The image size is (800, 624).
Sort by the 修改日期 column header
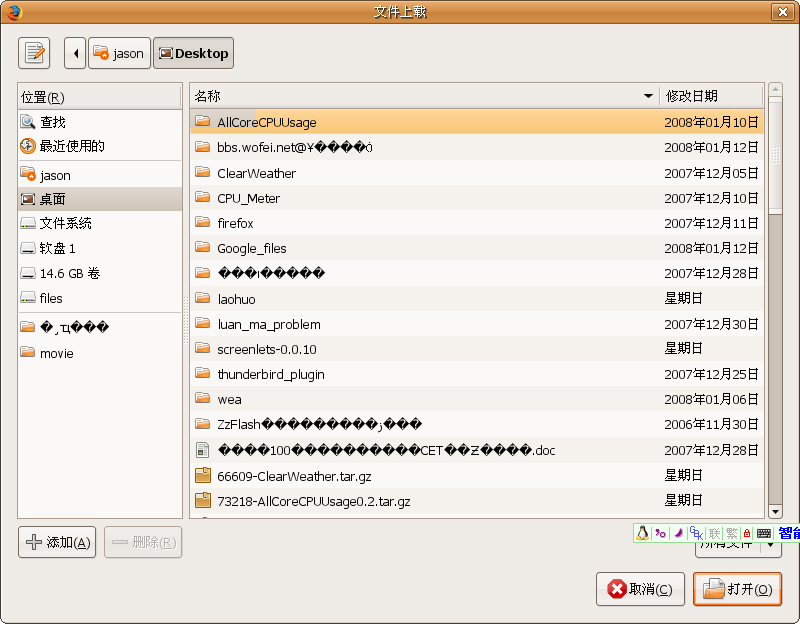pyautogui.click(x=711, y=96)
